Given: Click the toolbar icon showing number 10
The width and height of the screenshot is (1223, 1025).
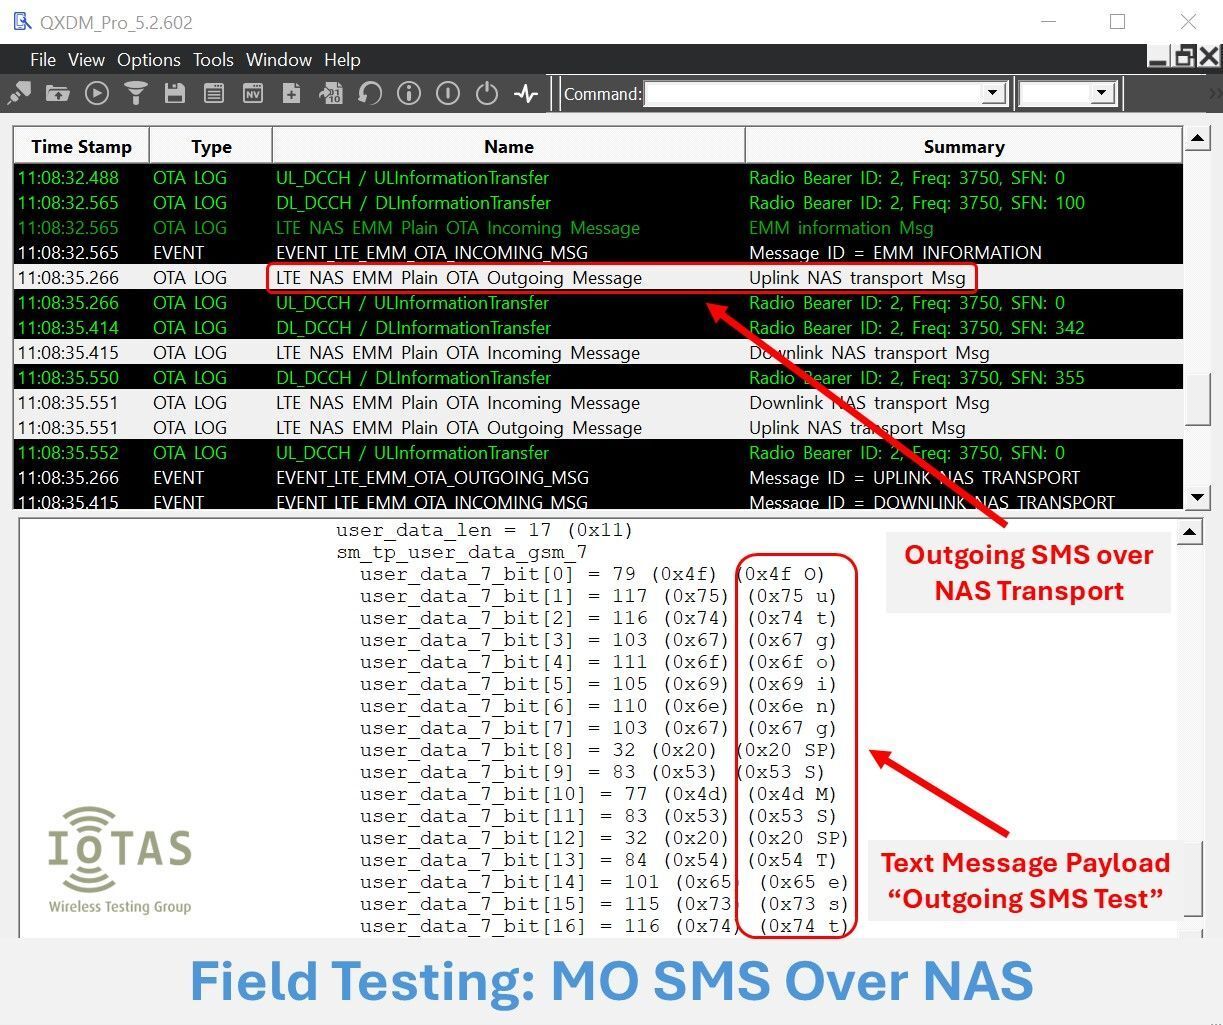Looking at the screenshot, I should click(x=330, y=94).
